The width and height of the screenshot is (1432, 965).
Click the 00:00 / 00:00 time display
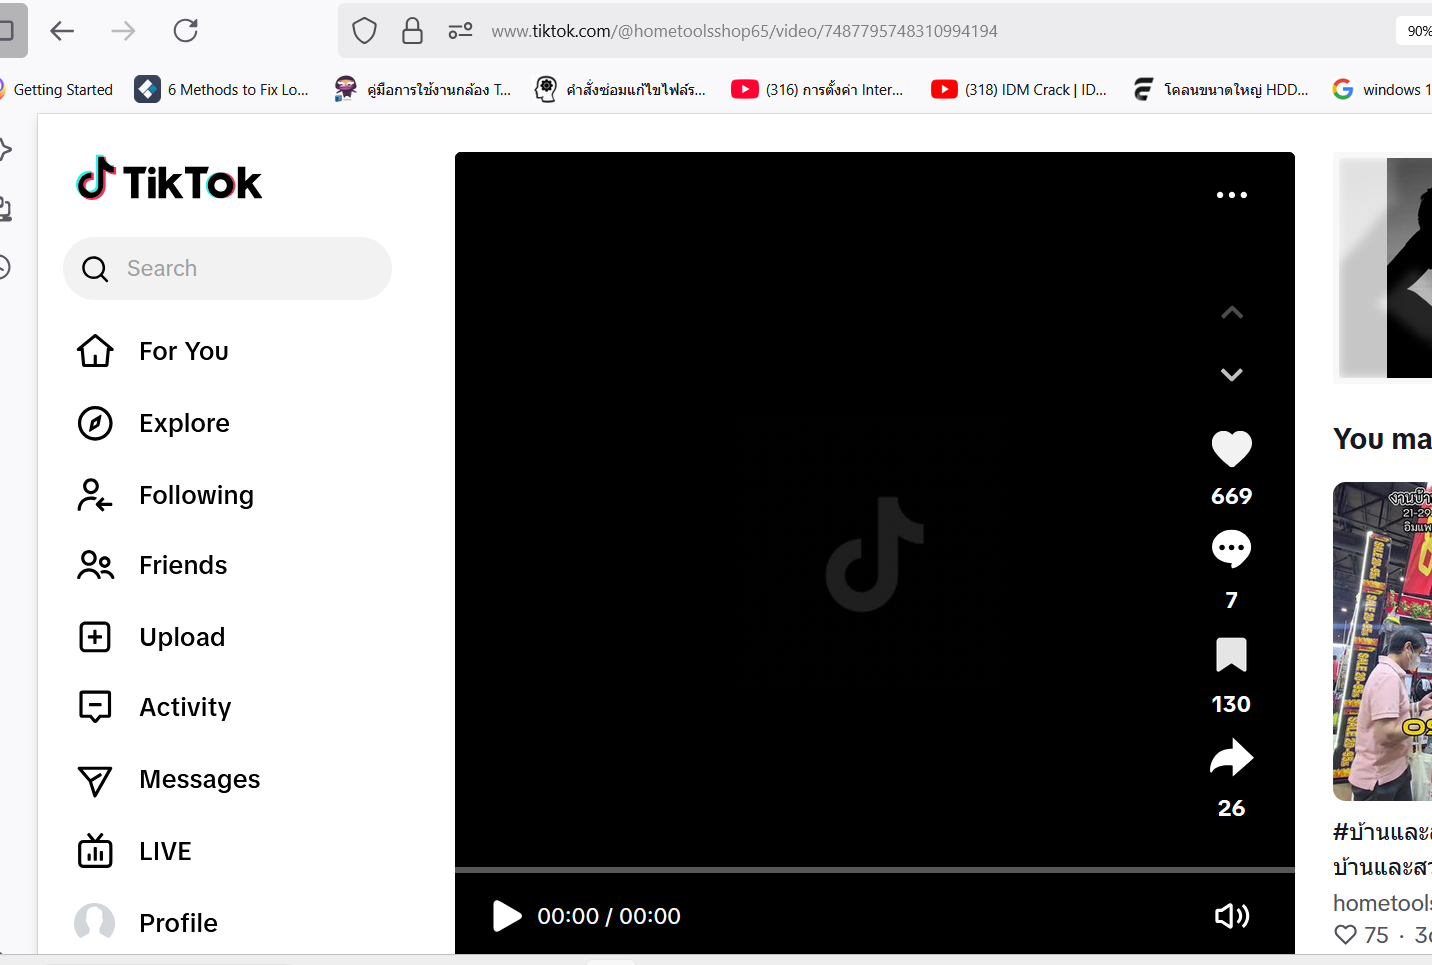(x=609, y=916)
